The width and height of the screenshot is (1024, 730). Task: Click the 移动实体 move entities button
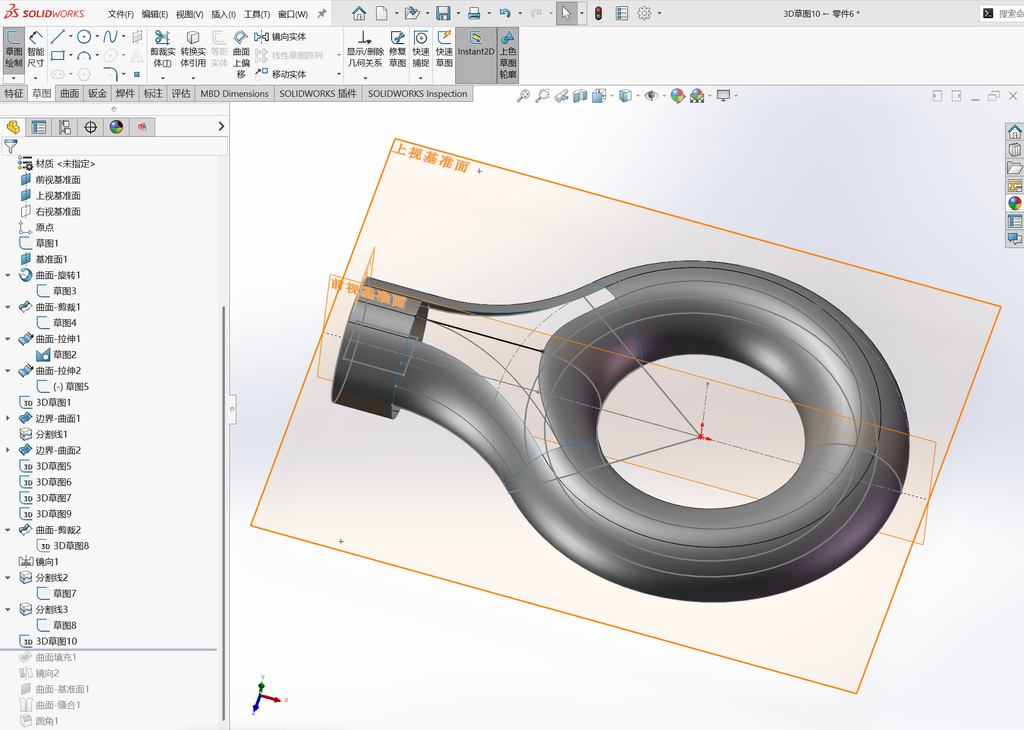pos(281,74)
